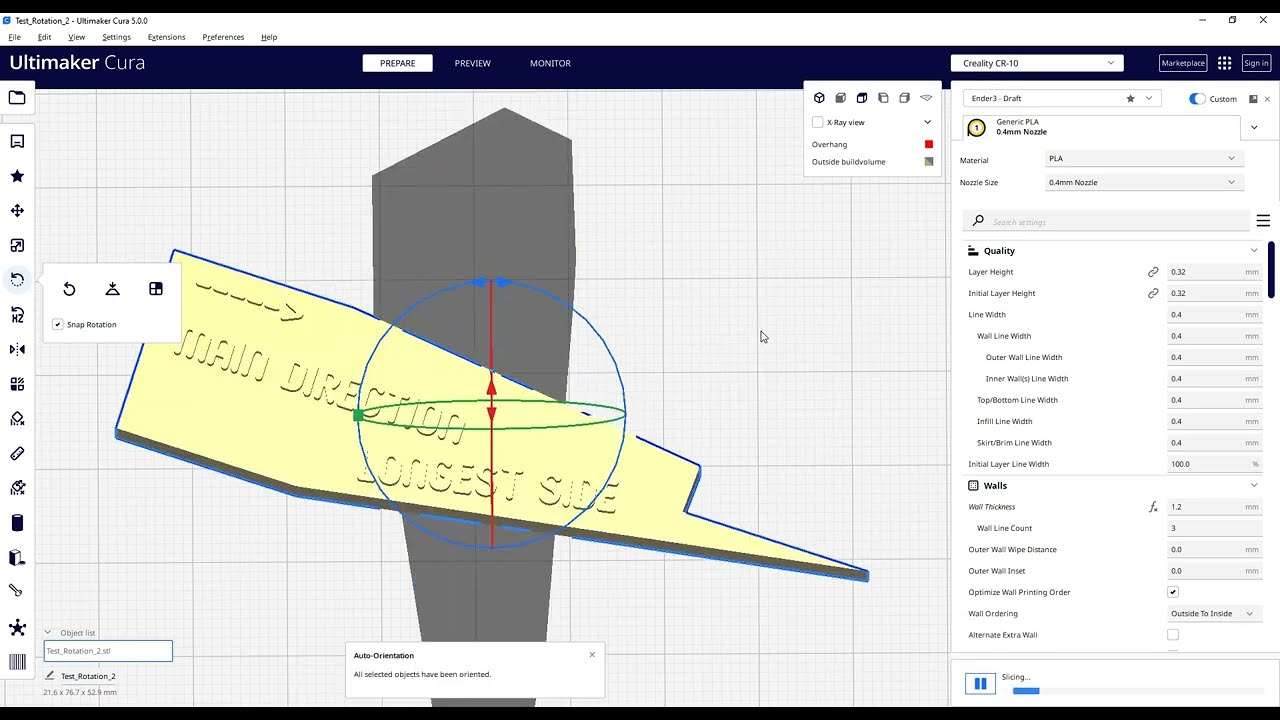Viewport: 1280px width, 720px height.
Task: Toggle the Custom settings switch
Action: (x=1197, y=99)
